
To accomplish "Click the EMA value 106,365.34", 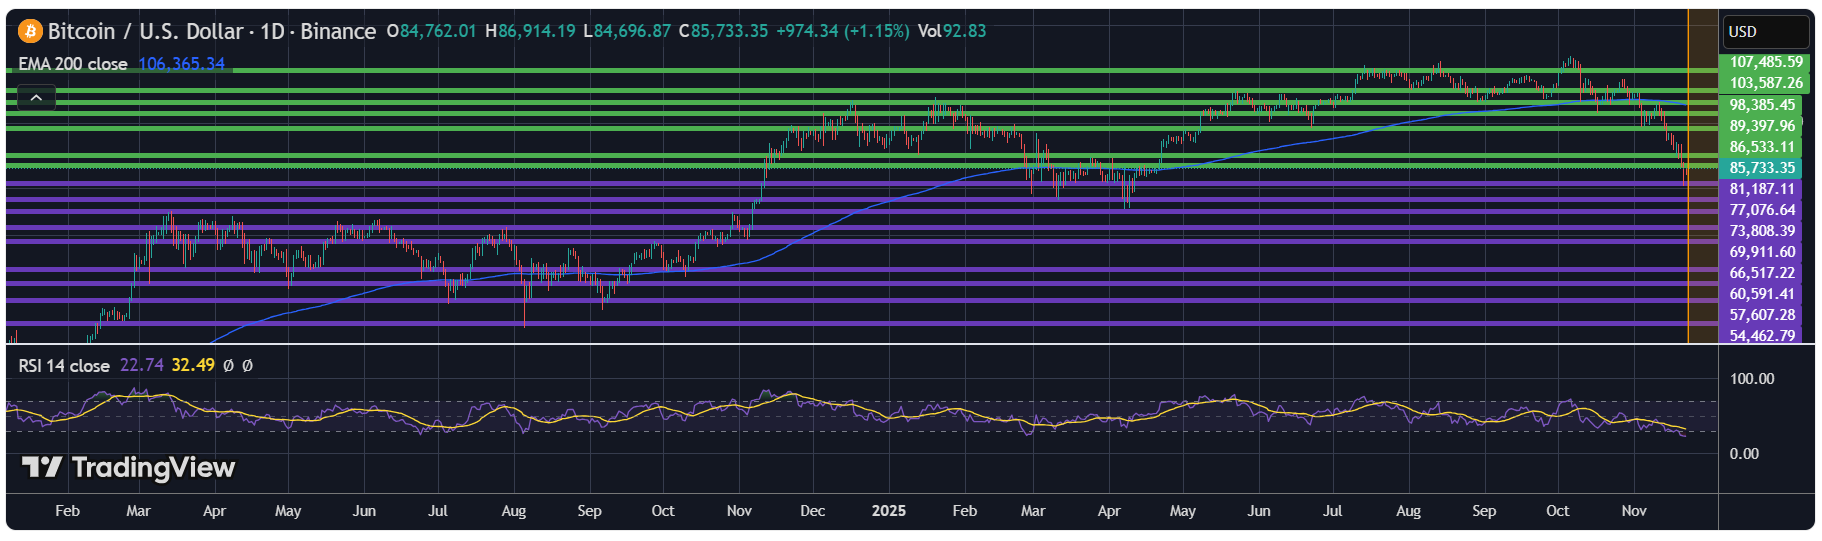I will [181, 64].
